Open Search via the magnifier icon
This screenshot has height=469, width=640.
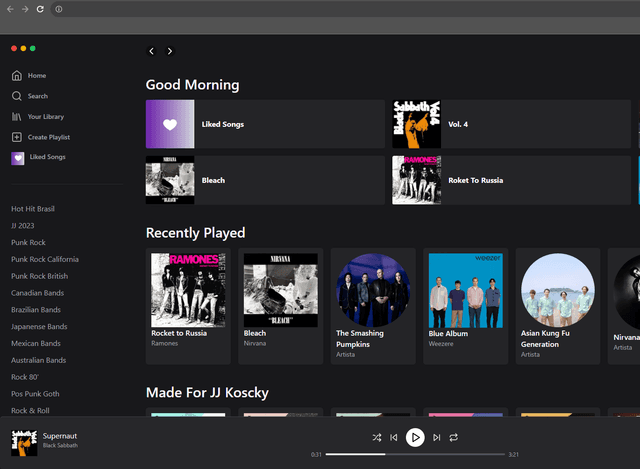[x=16, y=96]
